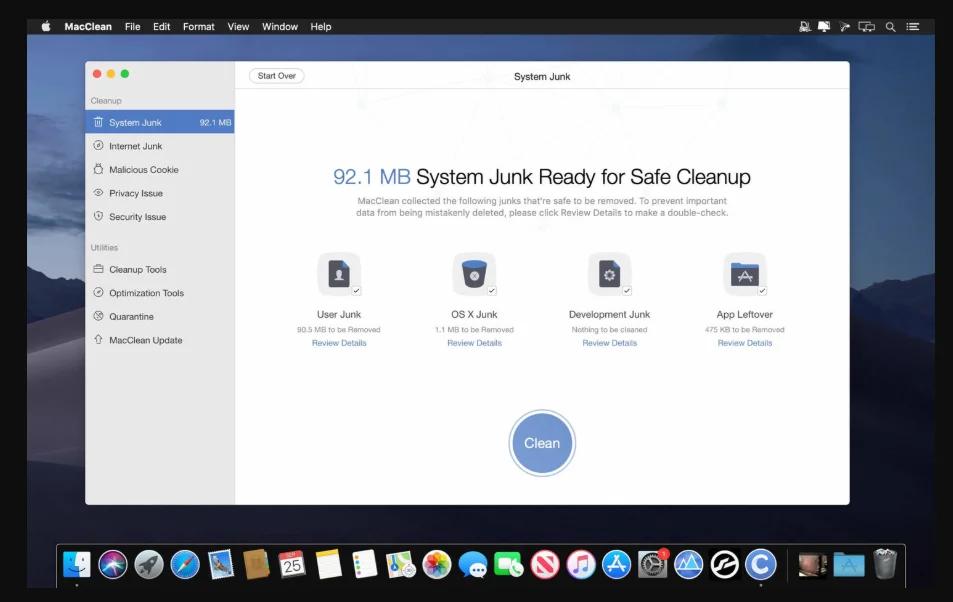
Task: Click the Spotlight search icon in menu bar
Action: tap(890, 27)
